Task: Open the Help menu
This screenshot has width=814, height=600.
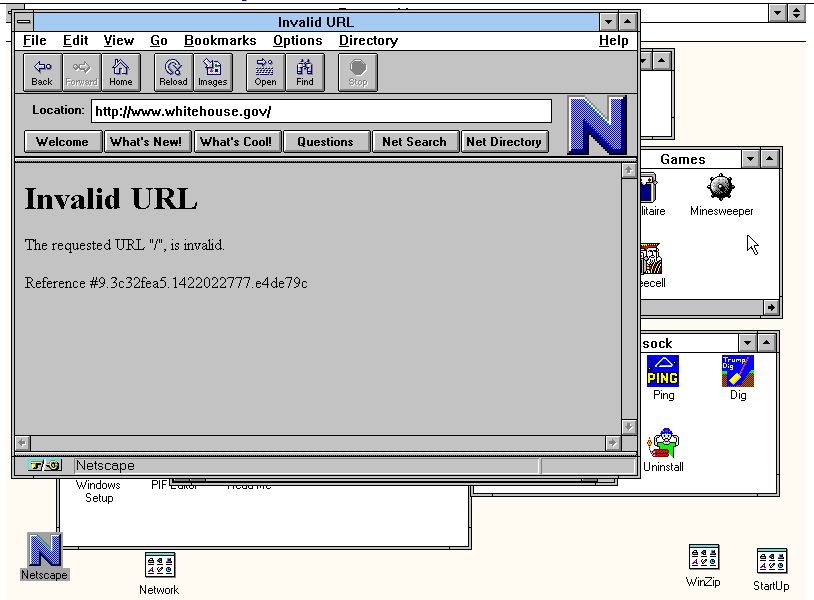Action: click(613, 40)
